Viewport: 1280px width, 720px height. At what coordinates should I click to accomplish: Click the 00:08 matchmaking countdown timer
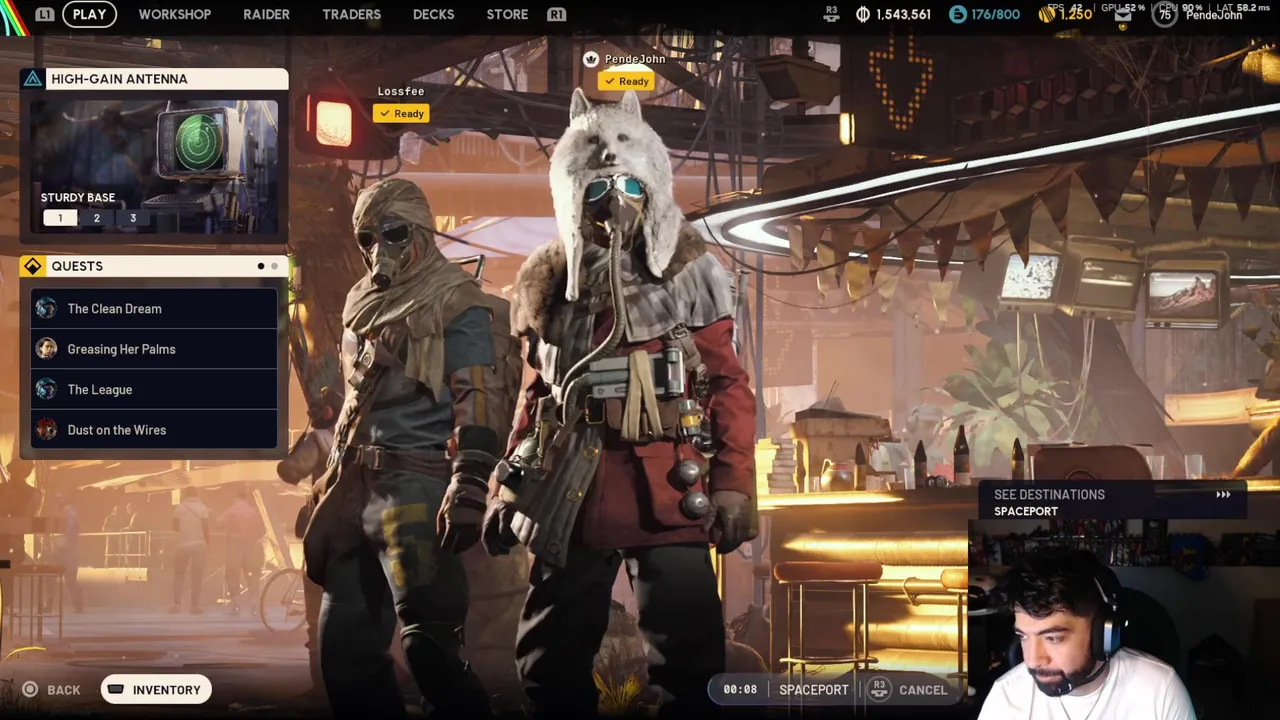(740, 690)
